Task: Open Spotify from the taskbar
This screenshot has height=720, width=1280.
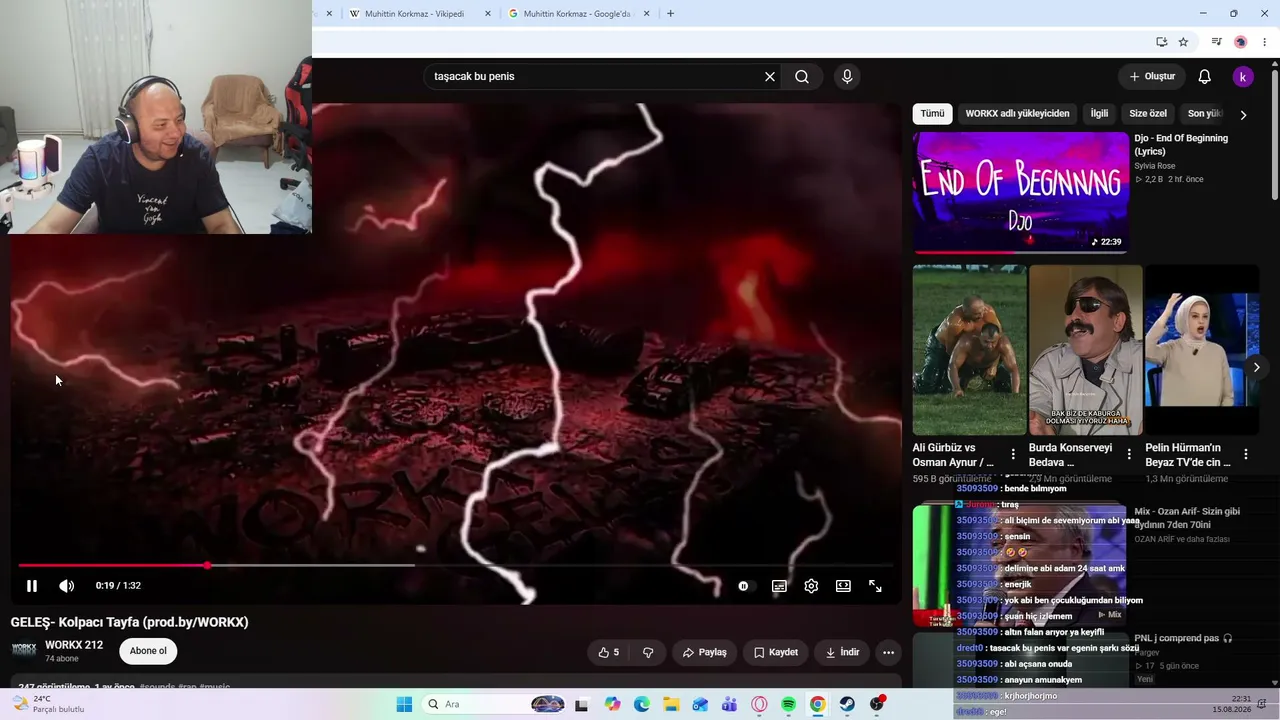Action: 788,704
